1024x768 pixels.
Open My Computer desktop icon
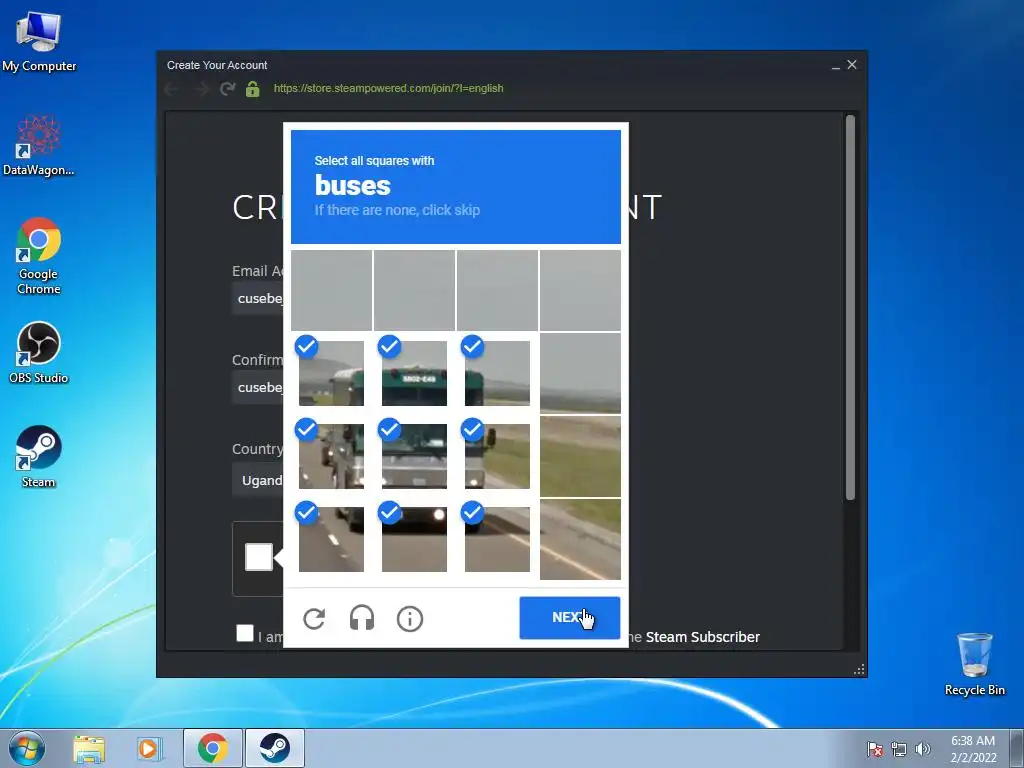(39, 41)
